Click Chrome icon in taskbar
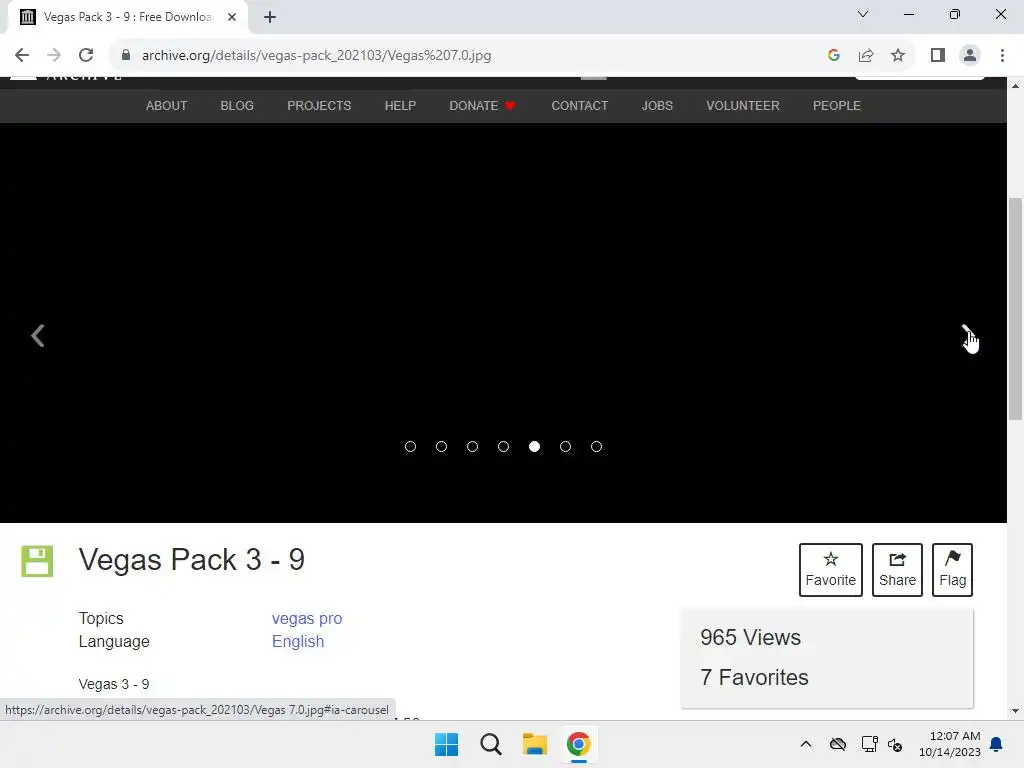Viewport: 1024px width, 768px height. pyautogui.click(x=579, y=744)
